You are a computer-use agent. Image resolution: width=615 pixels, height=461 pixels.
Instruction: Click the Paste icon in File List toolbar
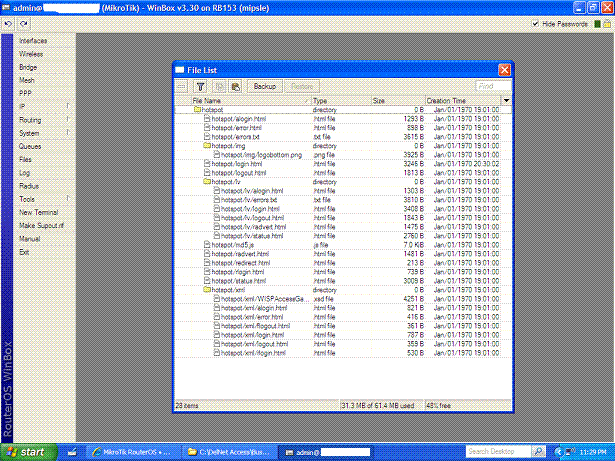(235, 86)
